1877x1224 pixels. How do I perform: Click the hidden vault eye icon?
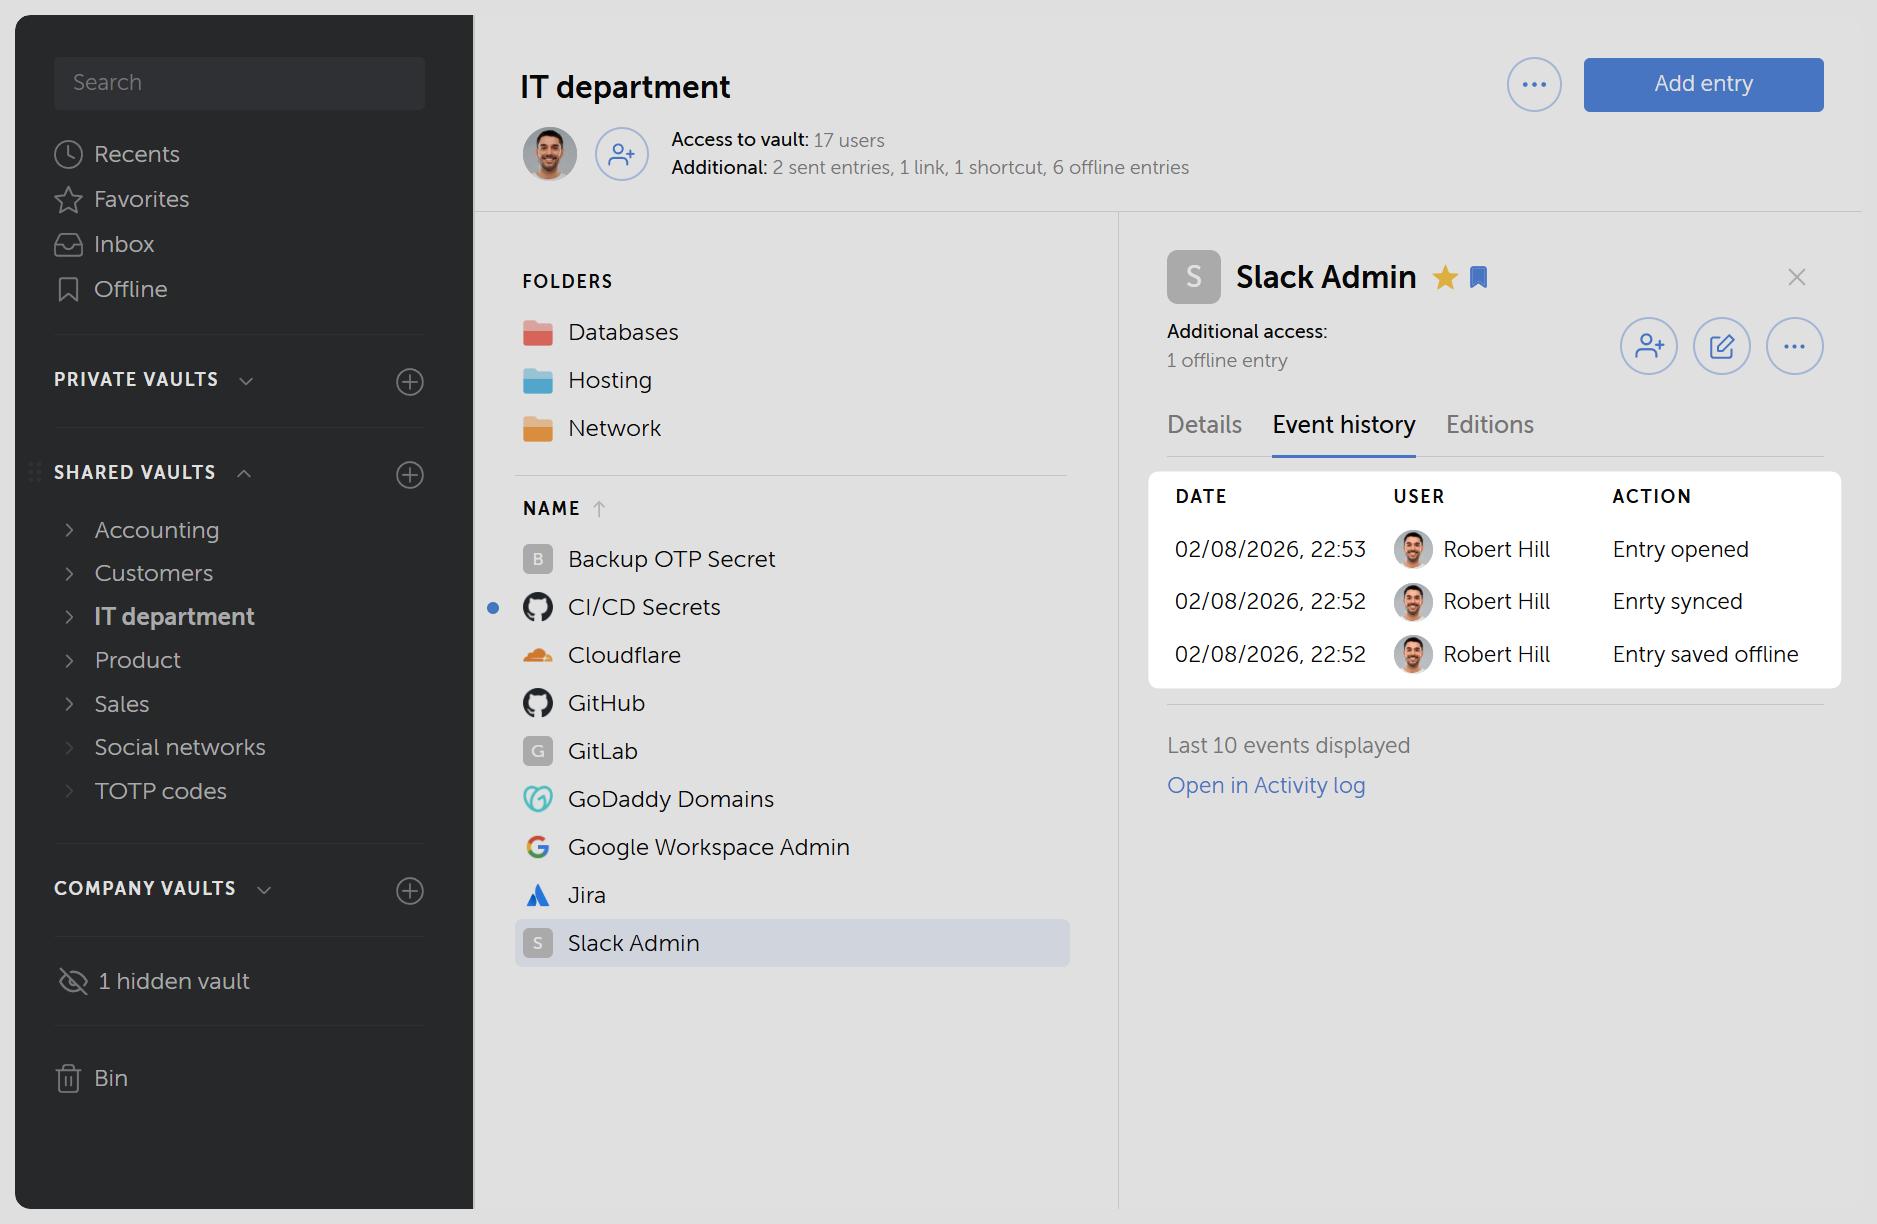73,981
